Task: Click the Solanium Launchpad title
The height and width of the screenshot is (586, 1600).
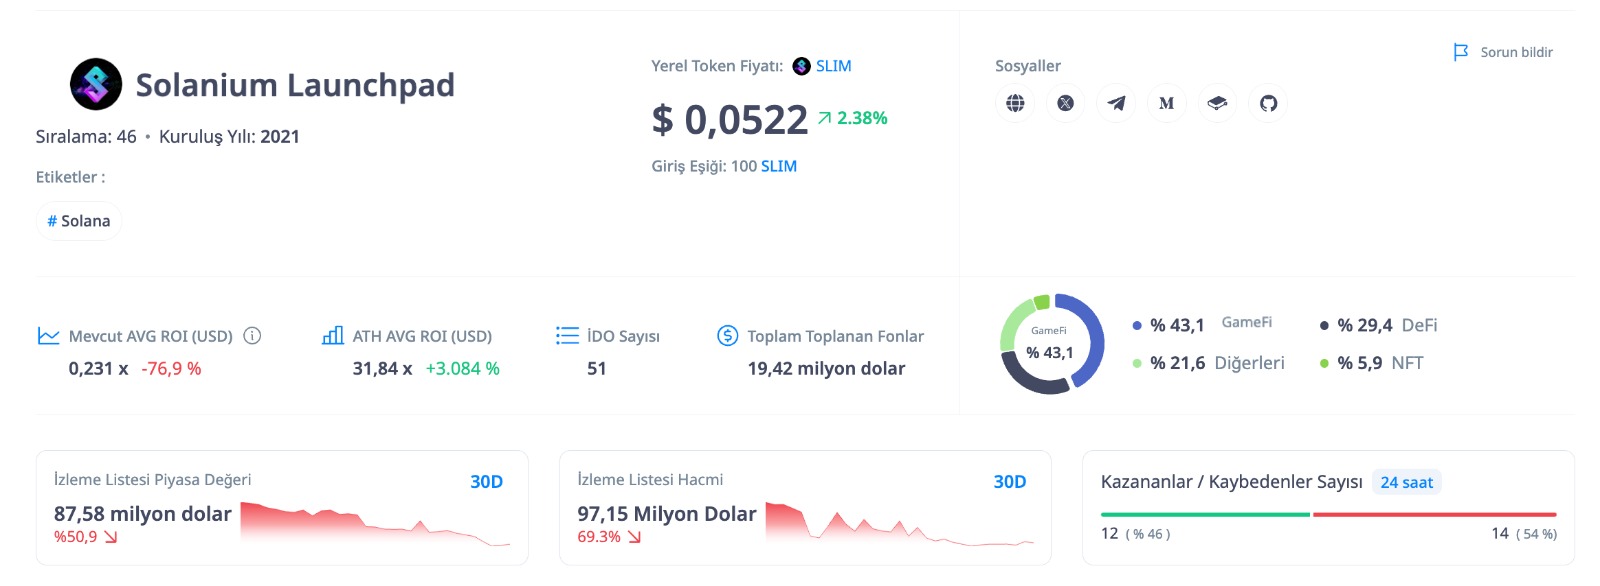Action: [295, 85]
